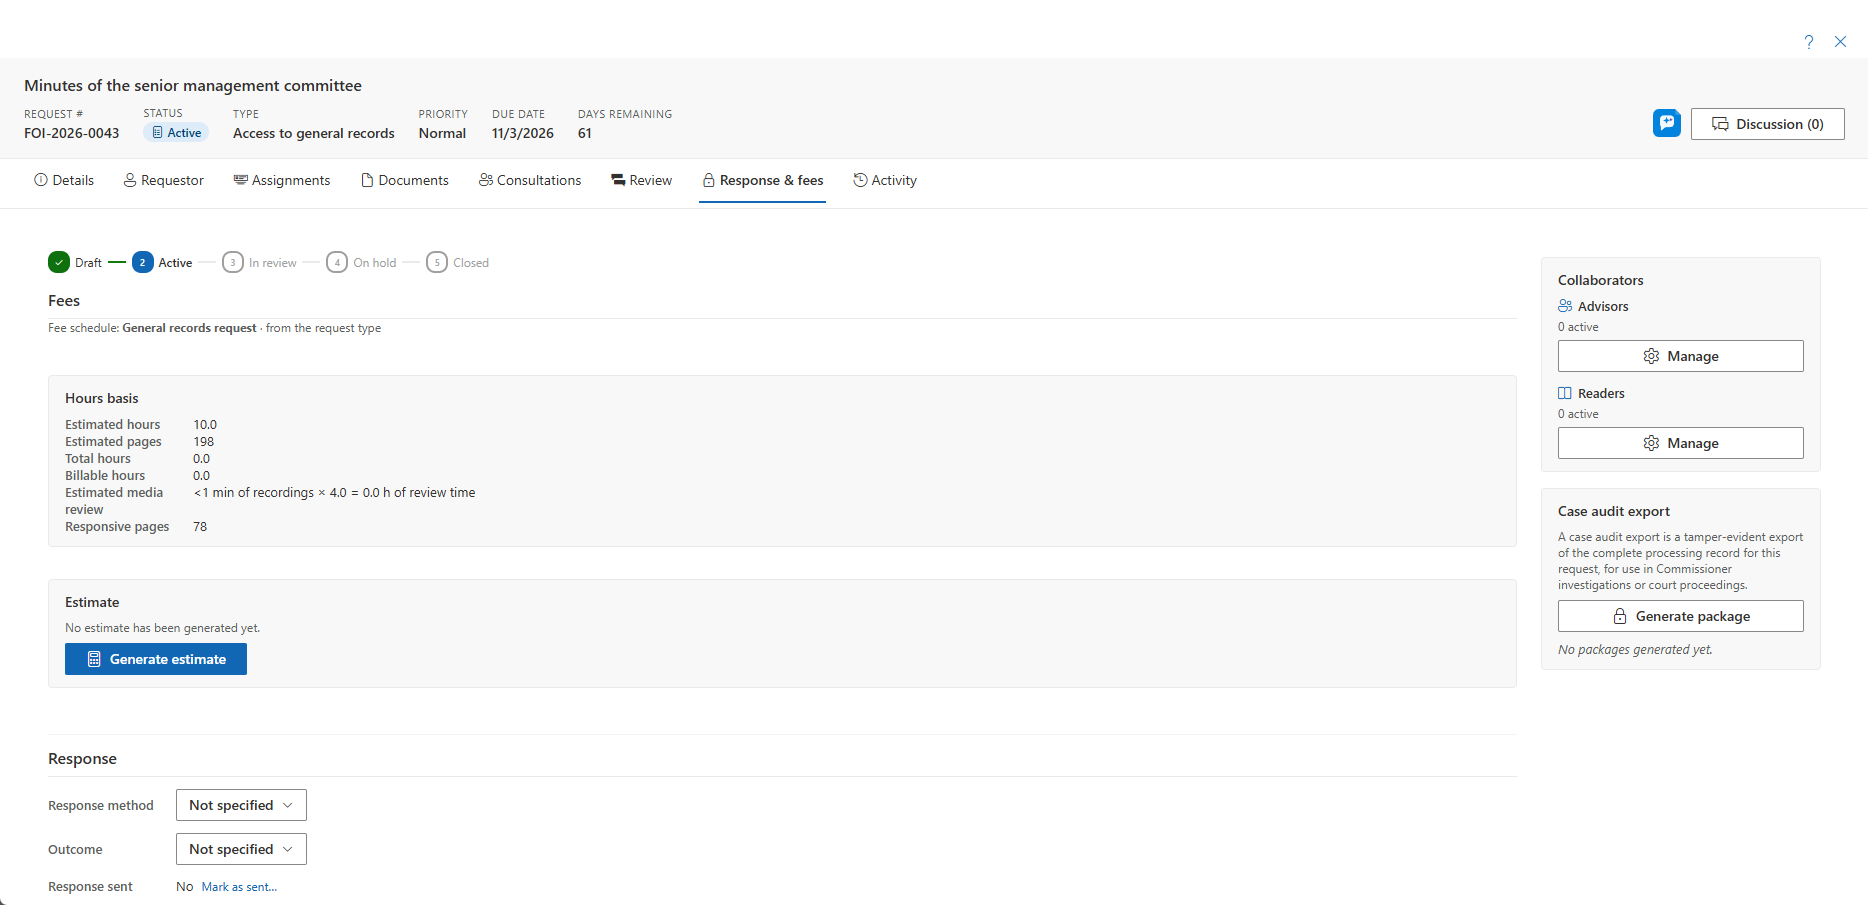Select step 5 Closed circle

(437, 262)
